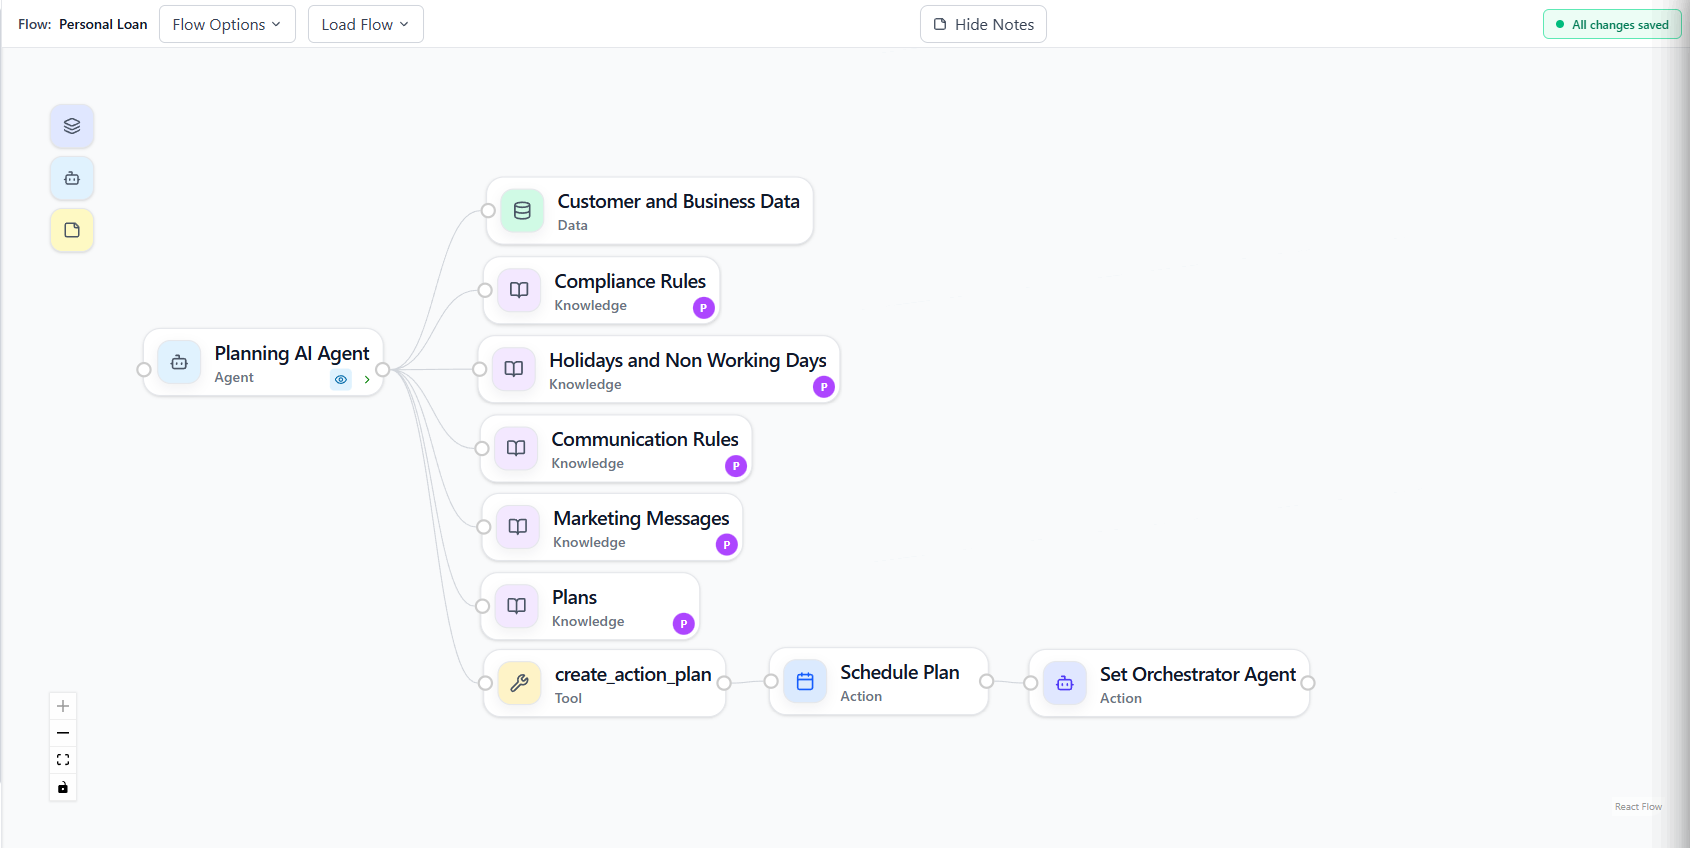1690x848 pixels.
Task: Open the Flow Options dropdown
Action: 227,24
